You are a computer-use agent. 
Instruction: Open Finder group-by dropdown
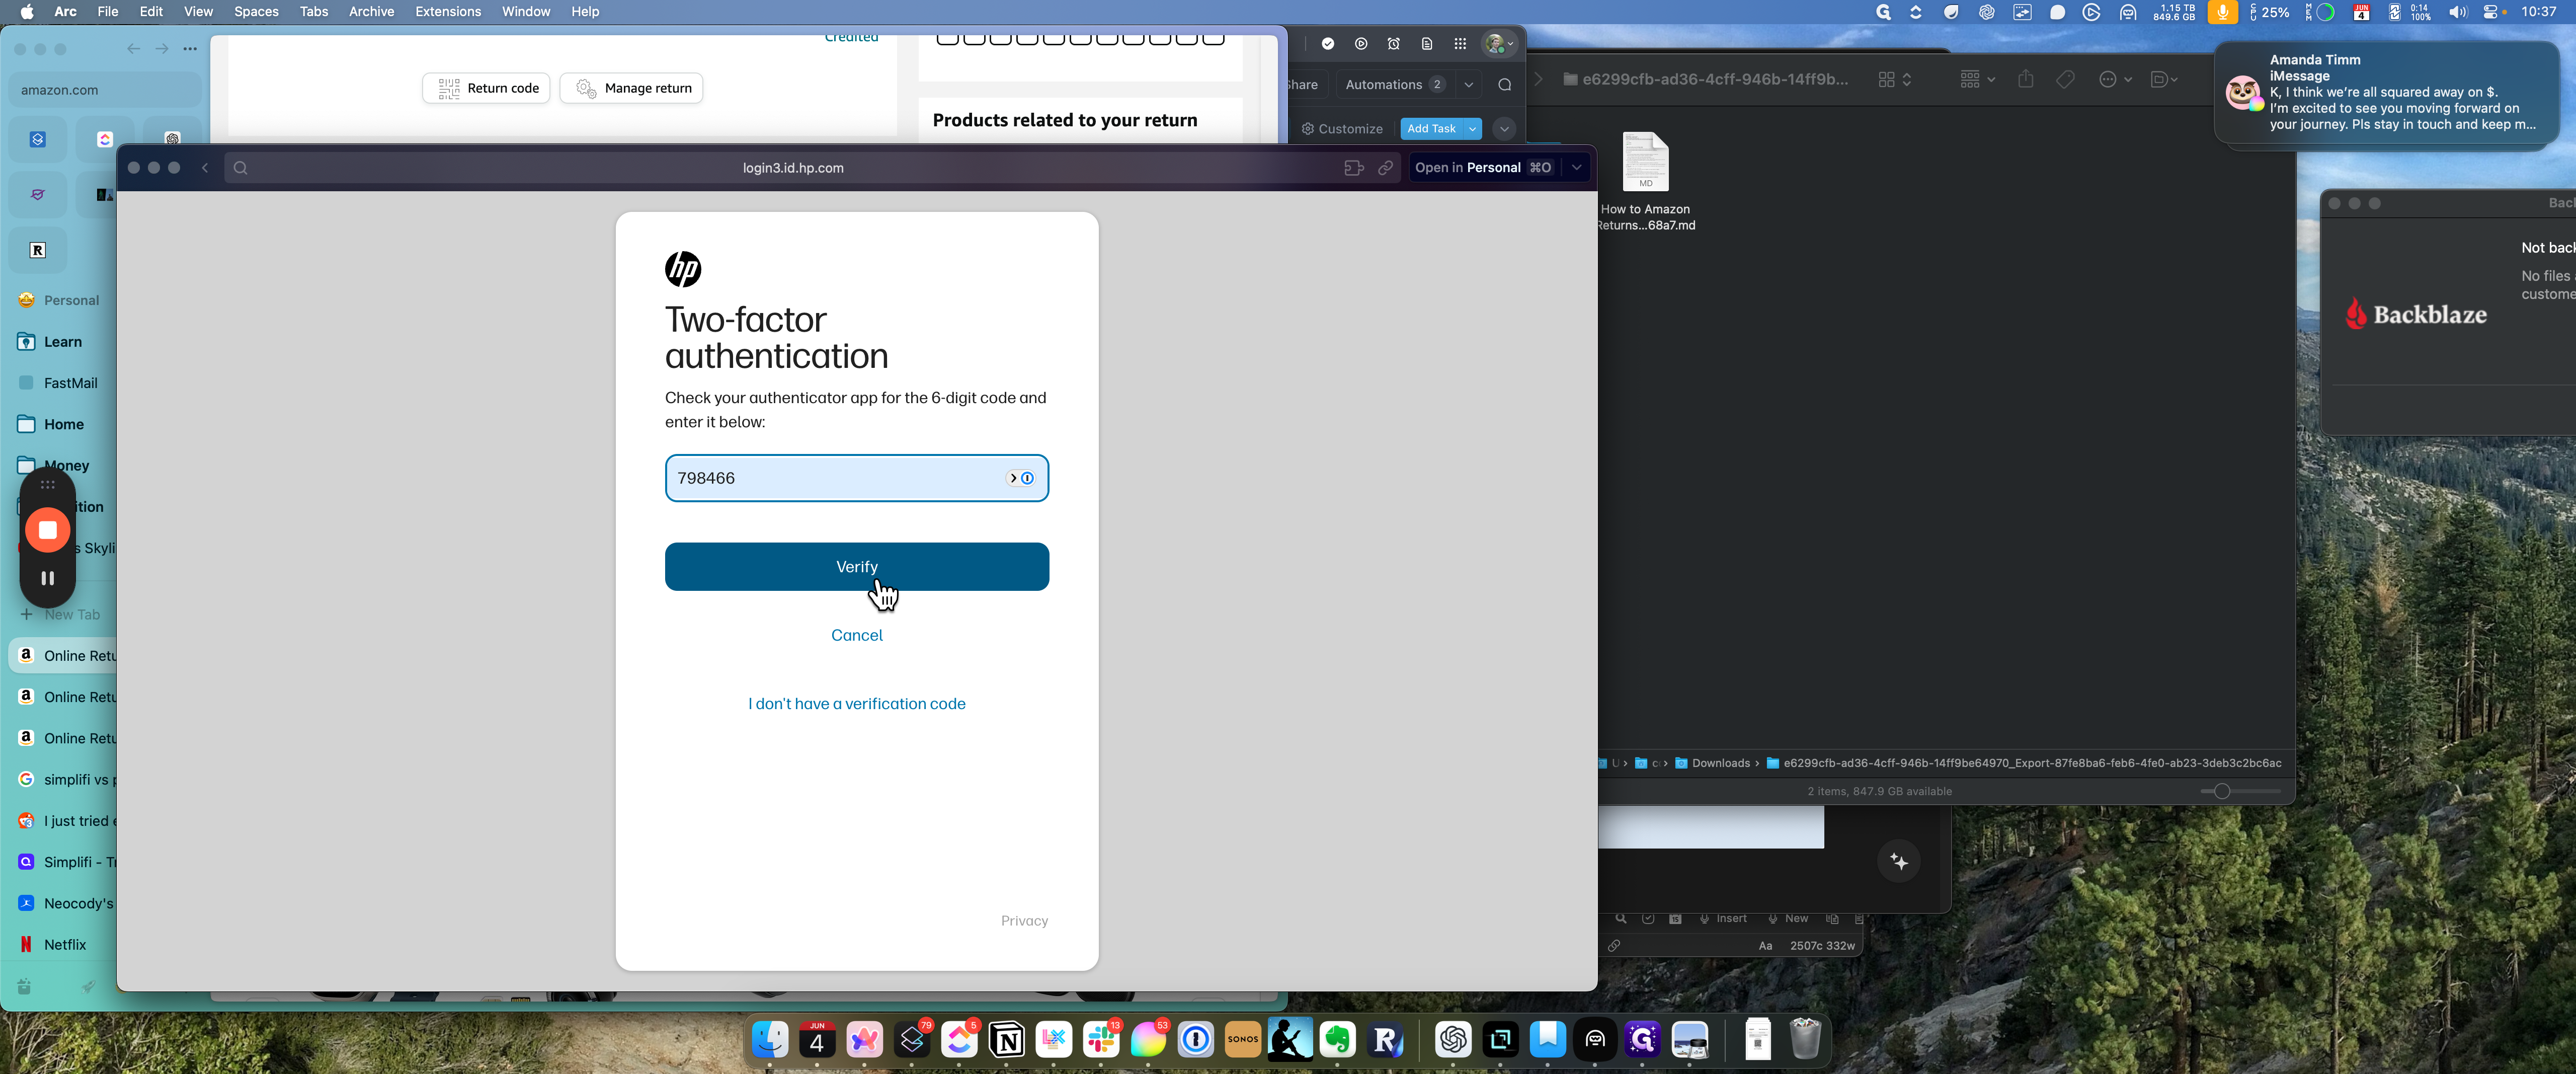[x=1977, y=79]
